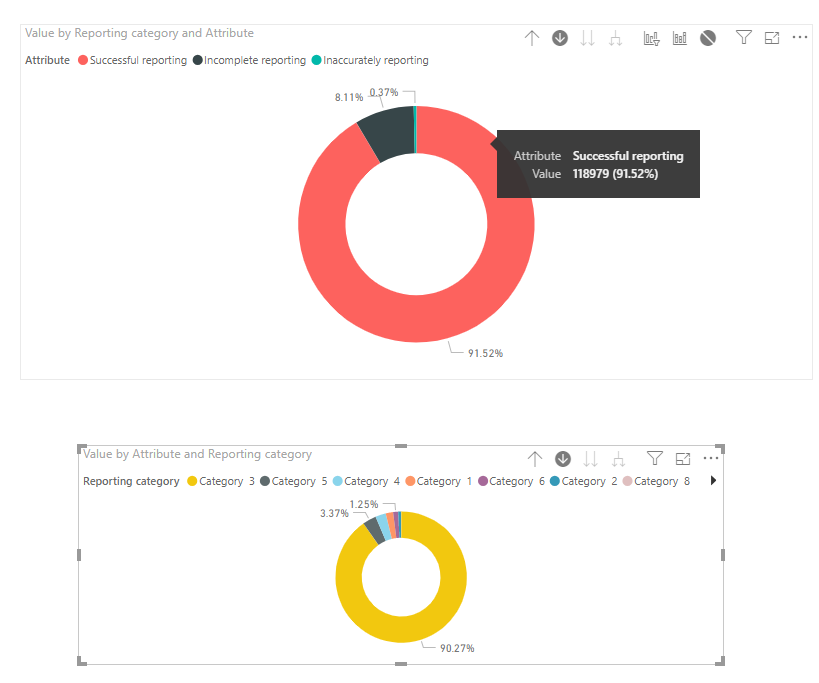819x683 pixels.
Task: Select Category 5 legend item
Action: click(x=294, y=481)
